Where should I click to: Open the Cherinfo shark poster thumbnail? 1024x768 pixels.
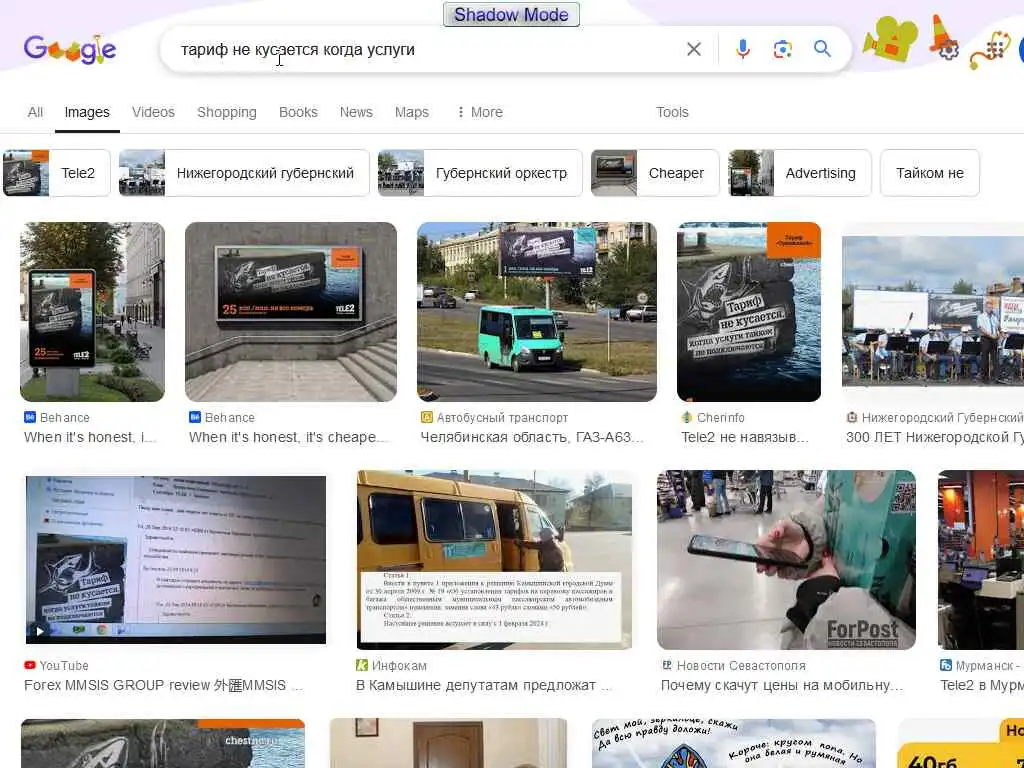(x=748, y=312)
